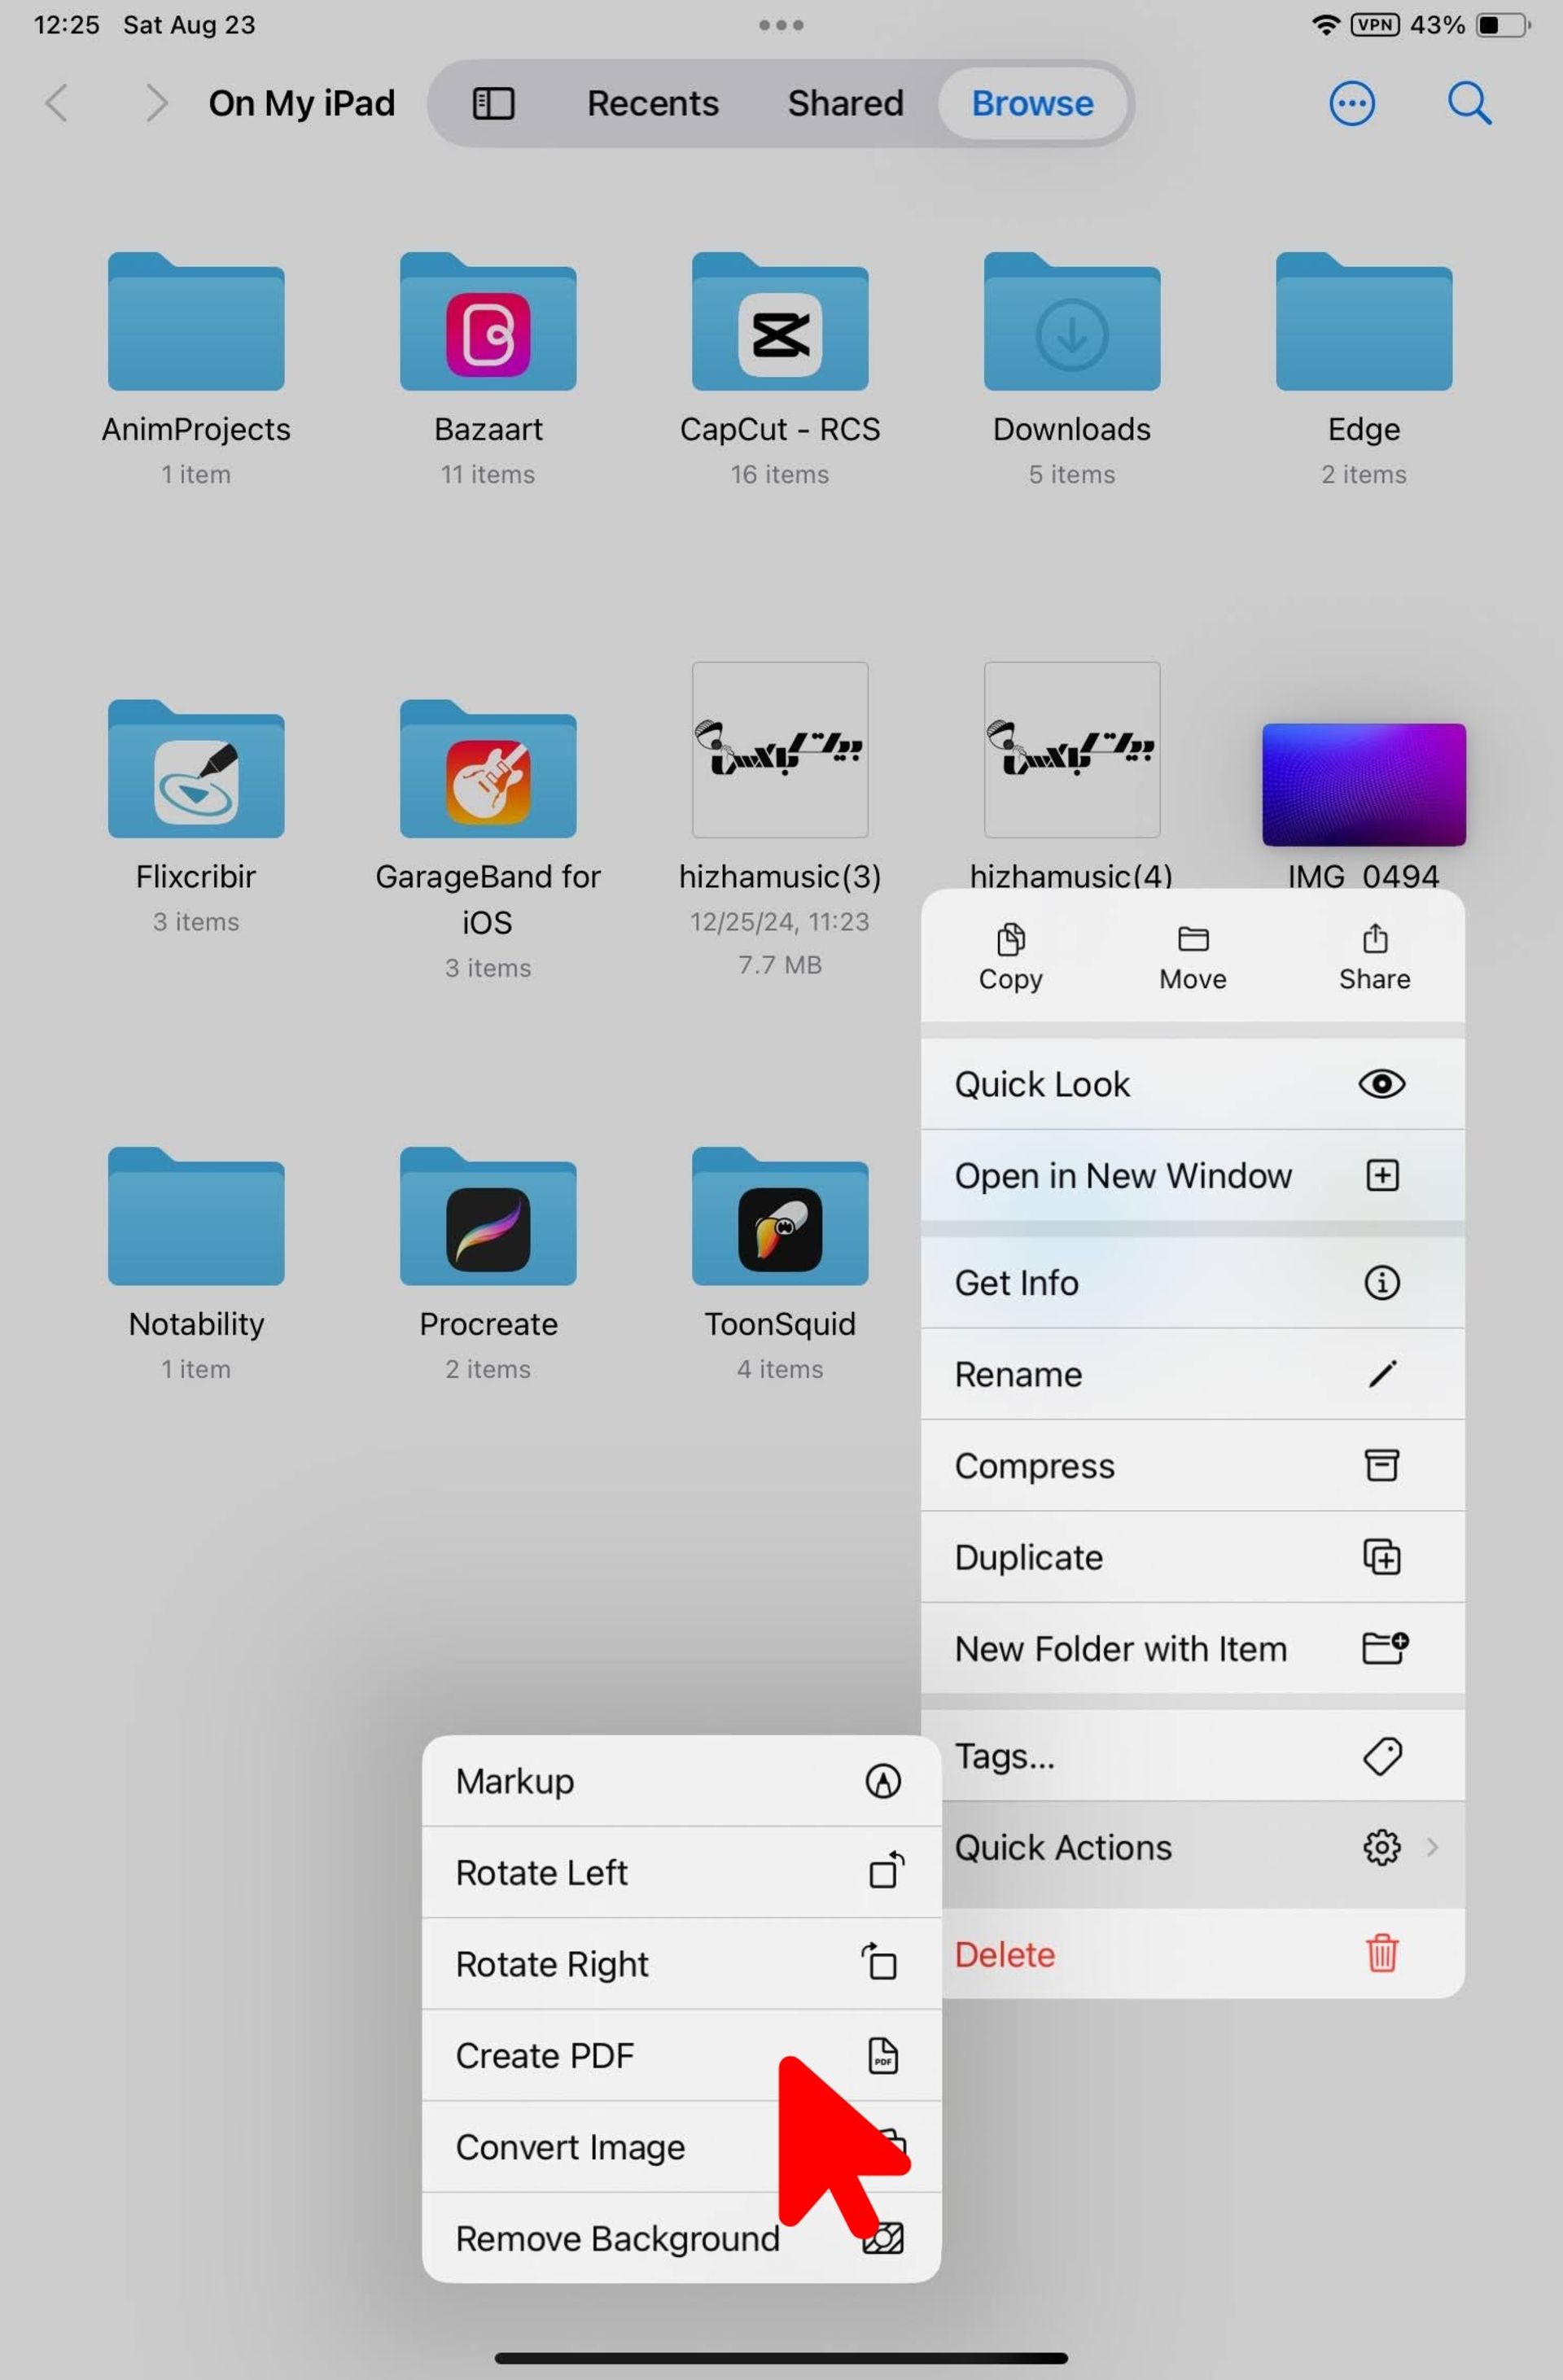The image size is (1563, 2380).
Task: Tap the back navigation chevron
Action: point(57,103)
